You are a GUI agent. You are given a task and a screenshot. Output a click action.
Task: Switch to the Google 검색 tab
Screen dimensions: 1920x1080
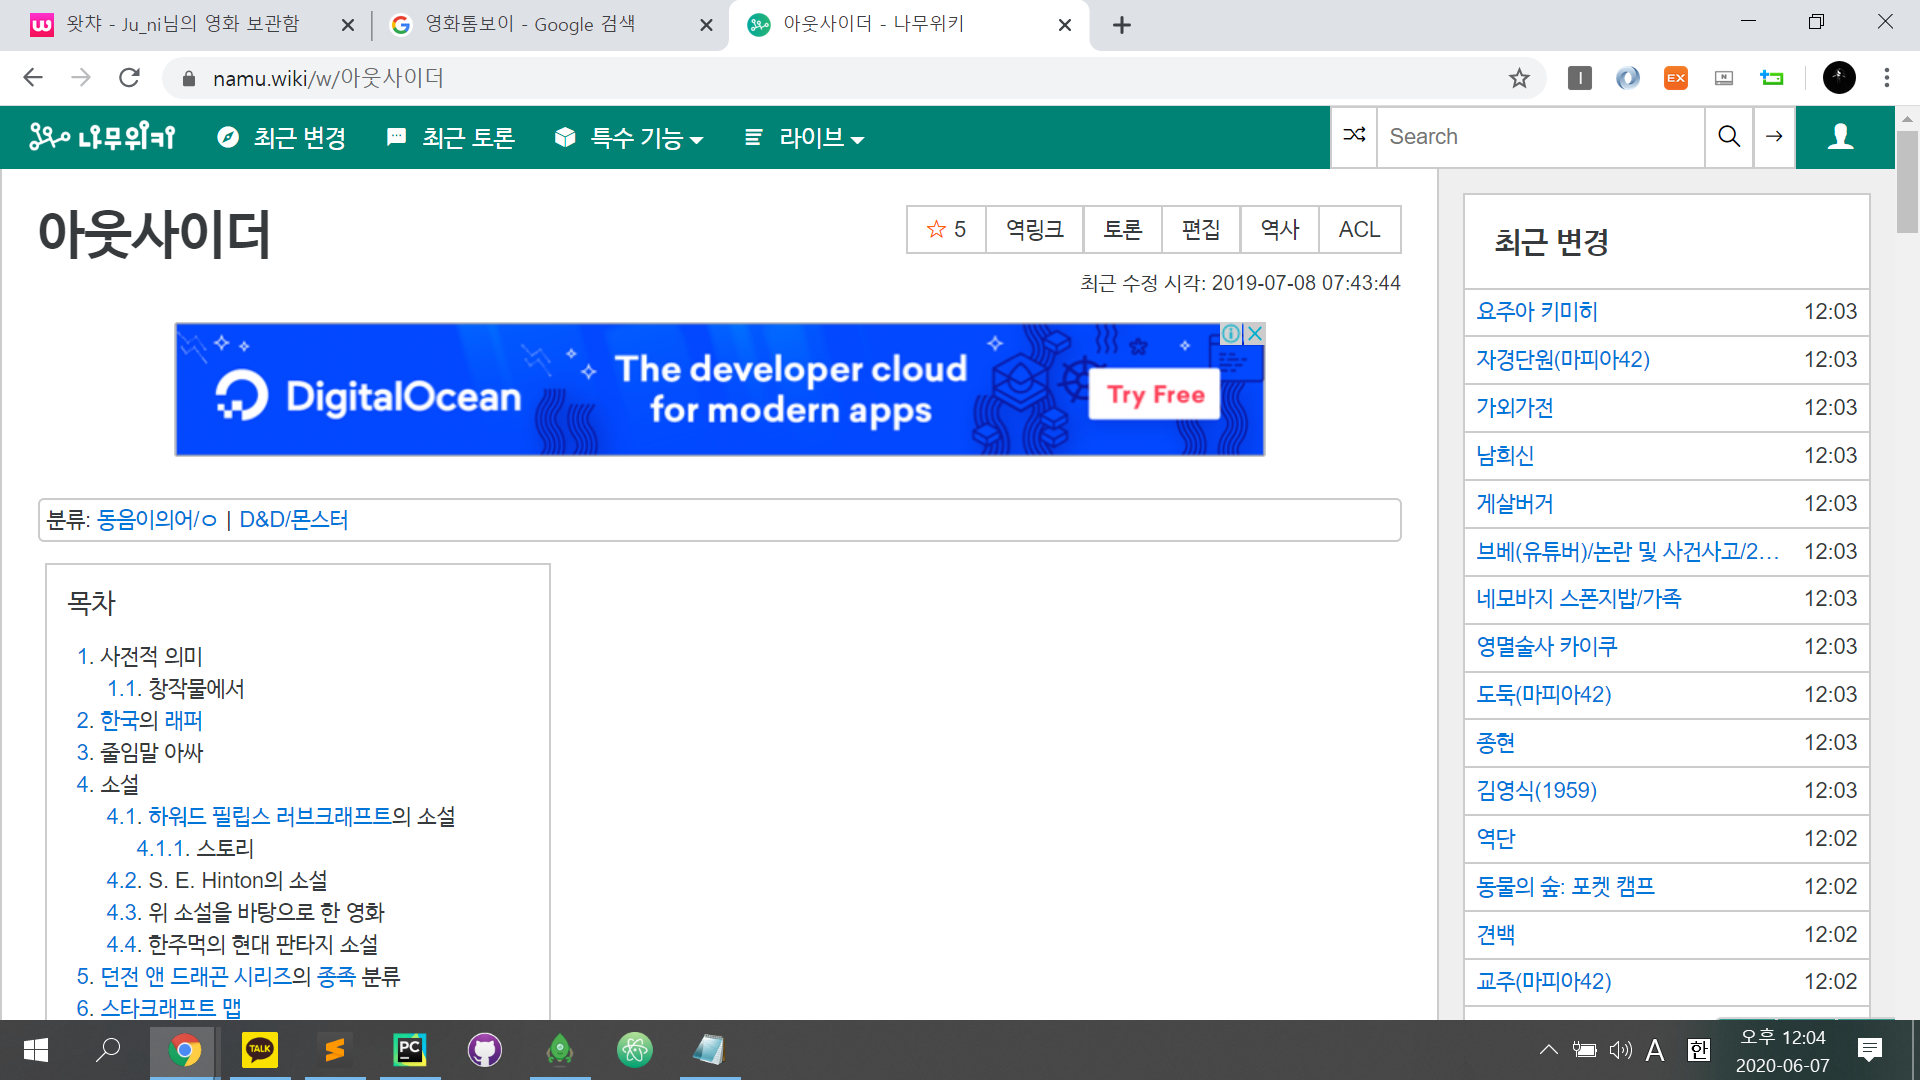pyautogui.click(x=530, y=24)
